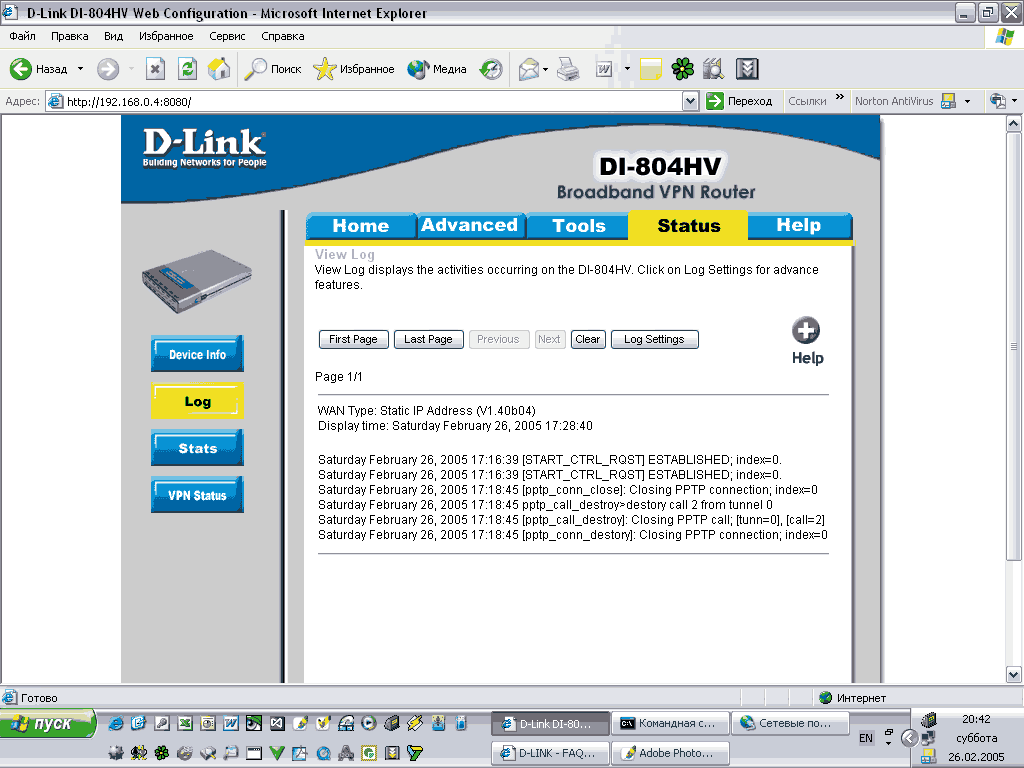The width and height of the screenshot is (1024, 768).
Task: Switch to the Сетевые по... taskbar window
Action: point(790,724)
